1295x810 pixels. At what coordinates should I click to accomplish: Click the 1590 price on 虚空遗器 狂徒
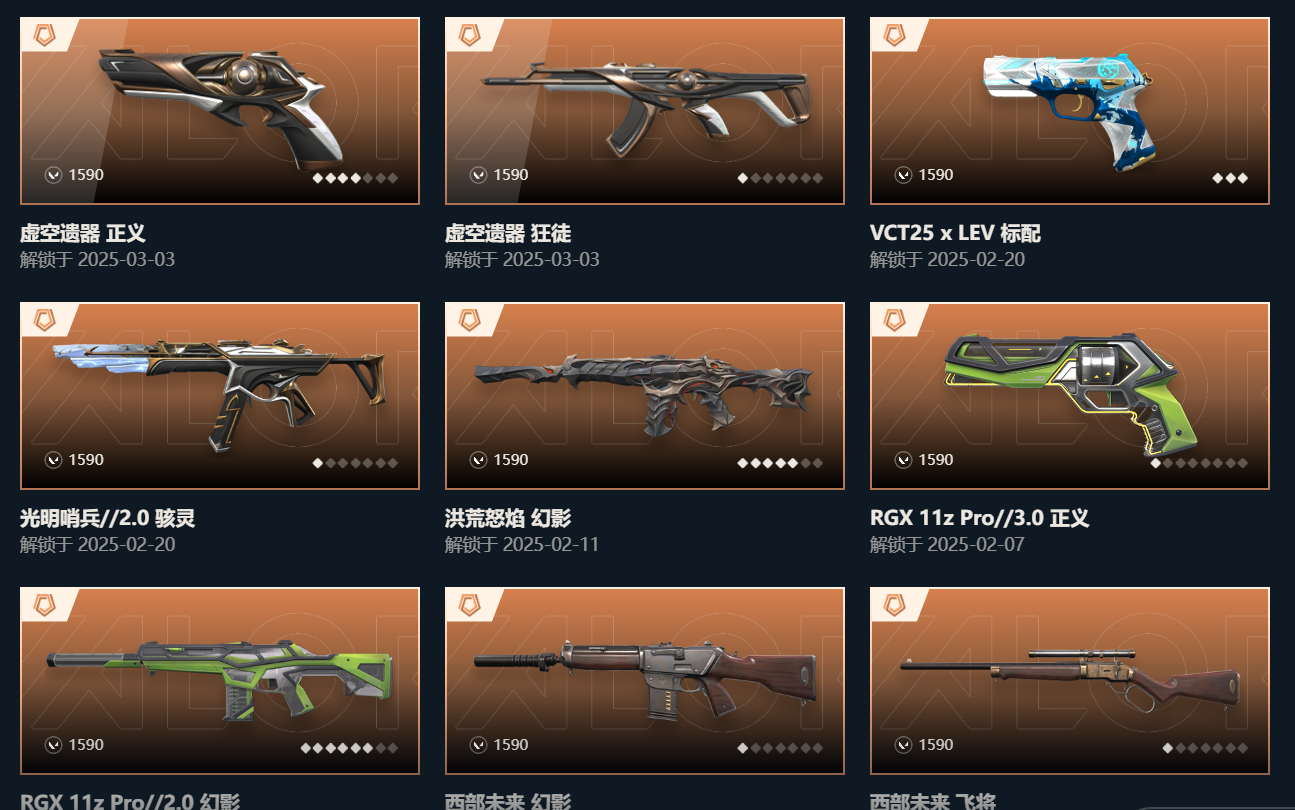point(511,175)
